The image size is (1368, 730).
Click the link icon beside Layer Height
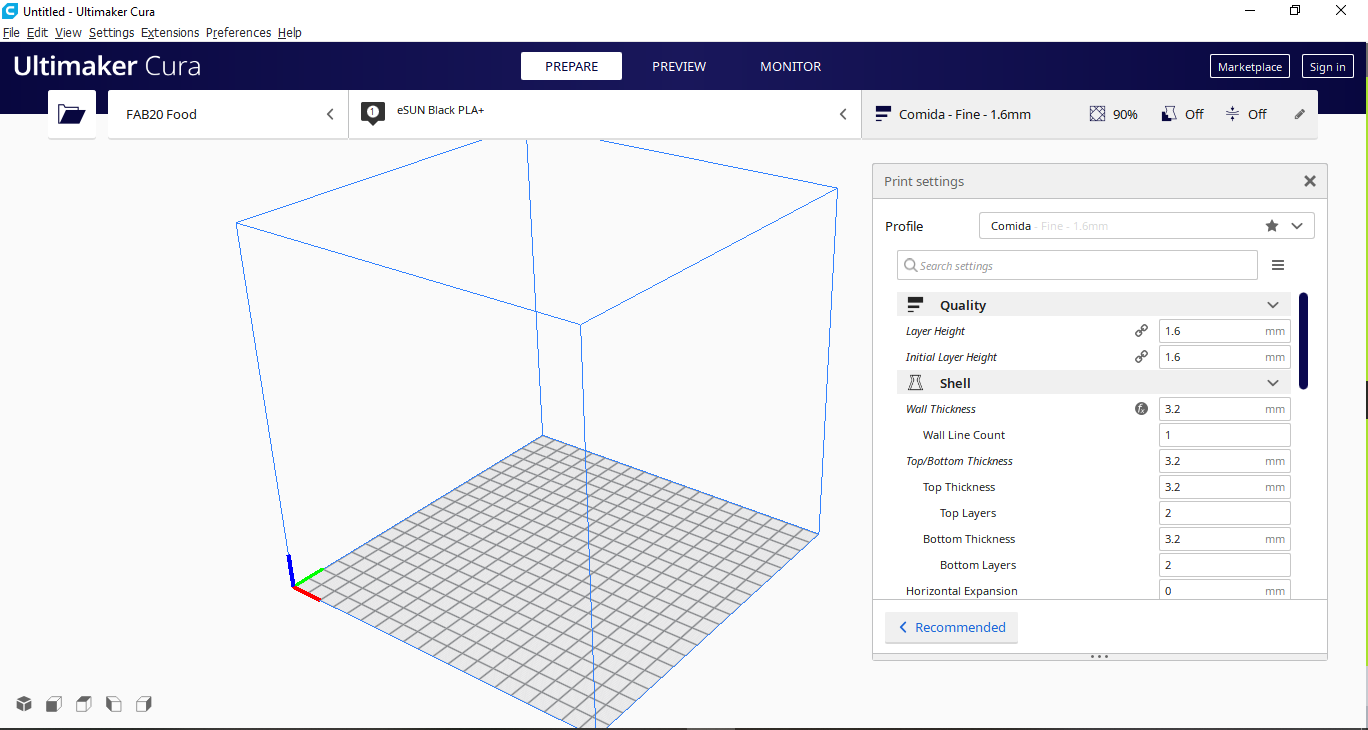pos(1141,331)
